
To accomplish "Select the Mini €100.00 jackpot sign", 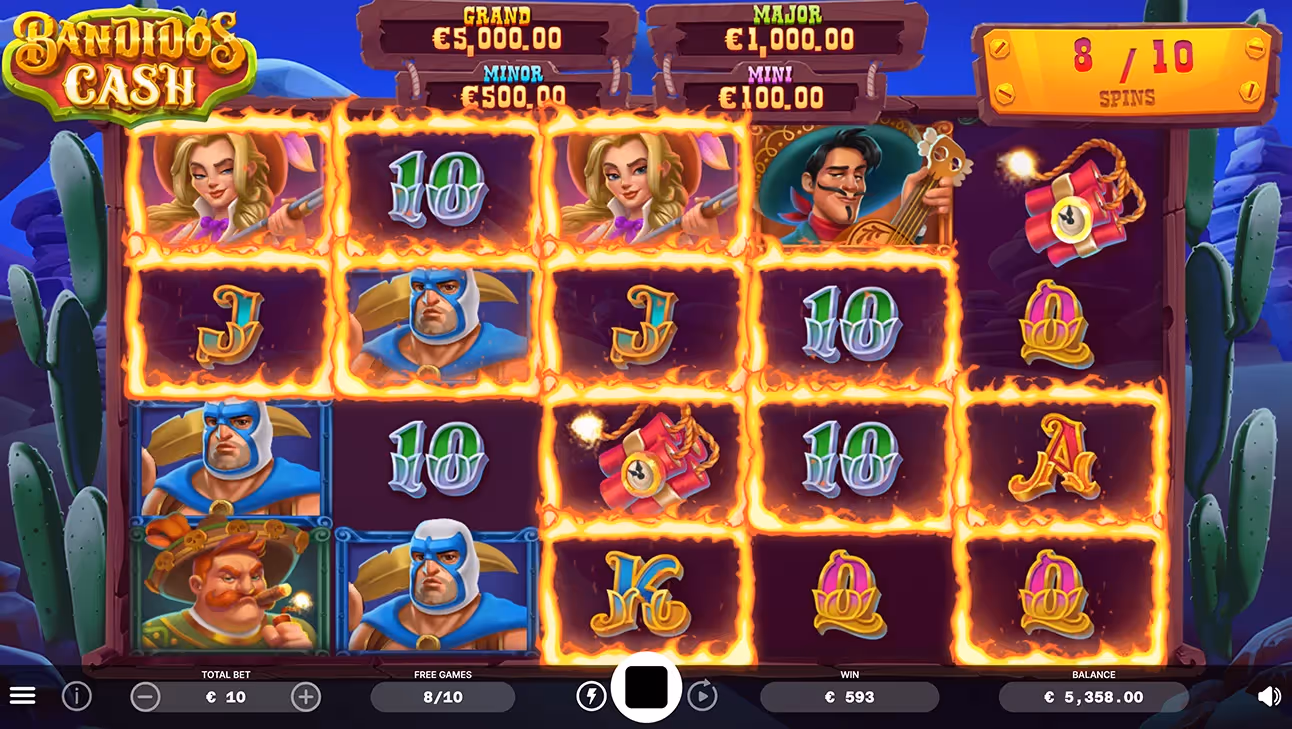I will [771, 88].
